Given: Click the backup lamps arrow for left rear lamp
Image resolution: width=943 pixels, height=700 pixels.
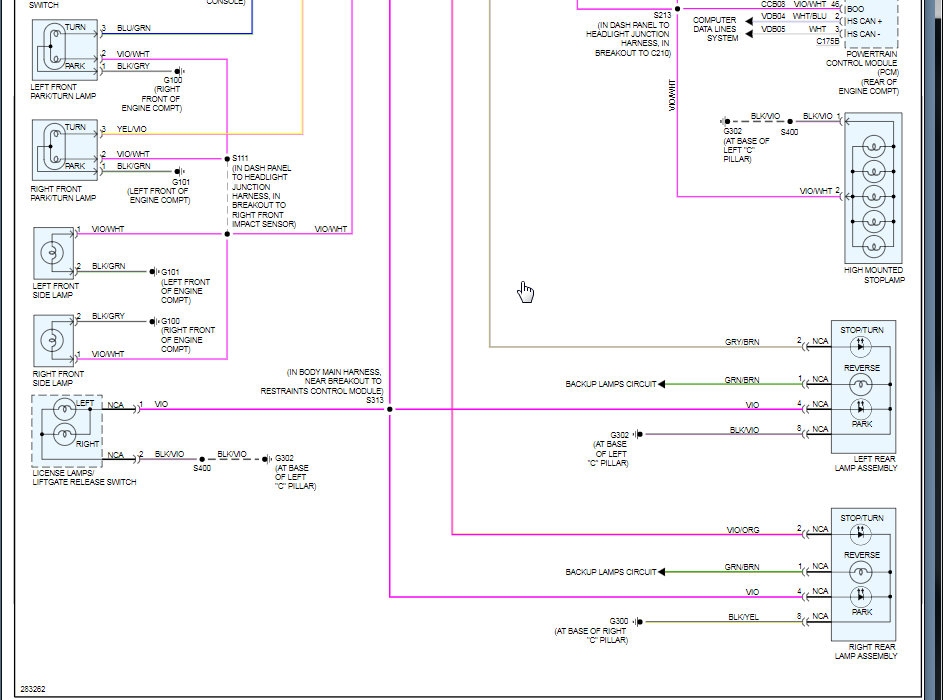Looking at the screenshot, I should point(662,384).
